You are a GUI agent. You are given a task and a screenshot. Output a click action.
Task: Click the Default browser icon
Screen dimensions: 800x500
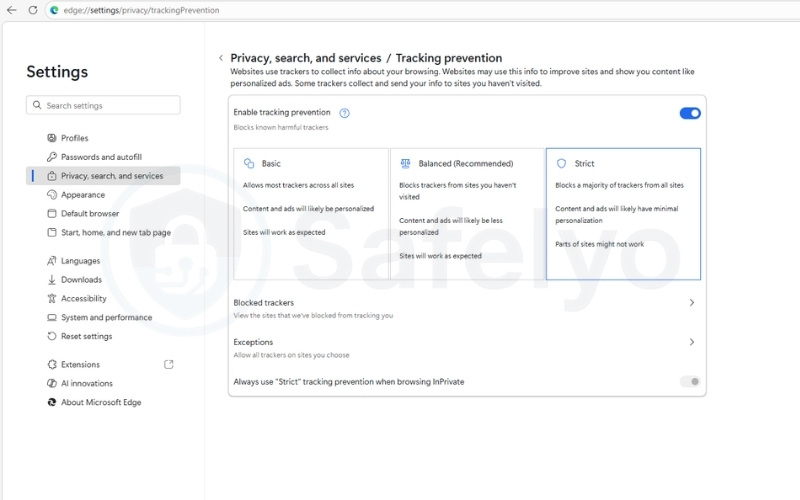coord(52,213)
